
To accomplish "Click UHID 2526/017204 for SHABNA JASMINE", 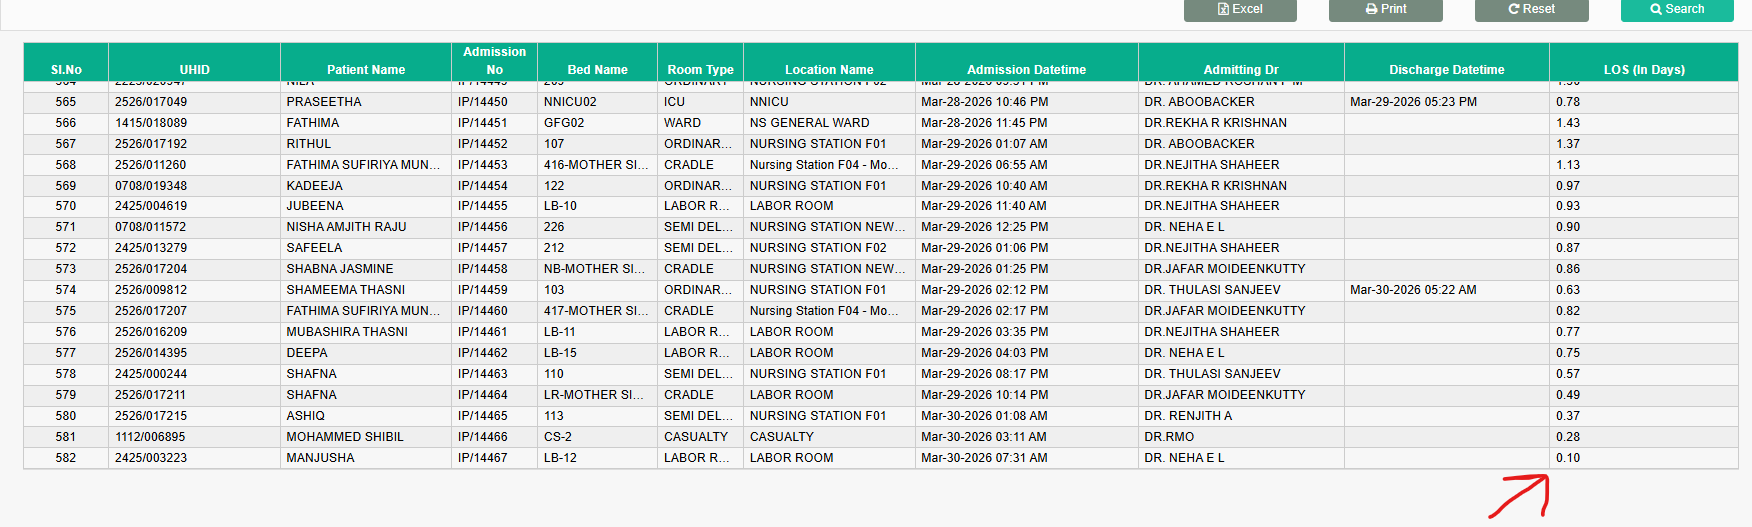I will (151, 269).
